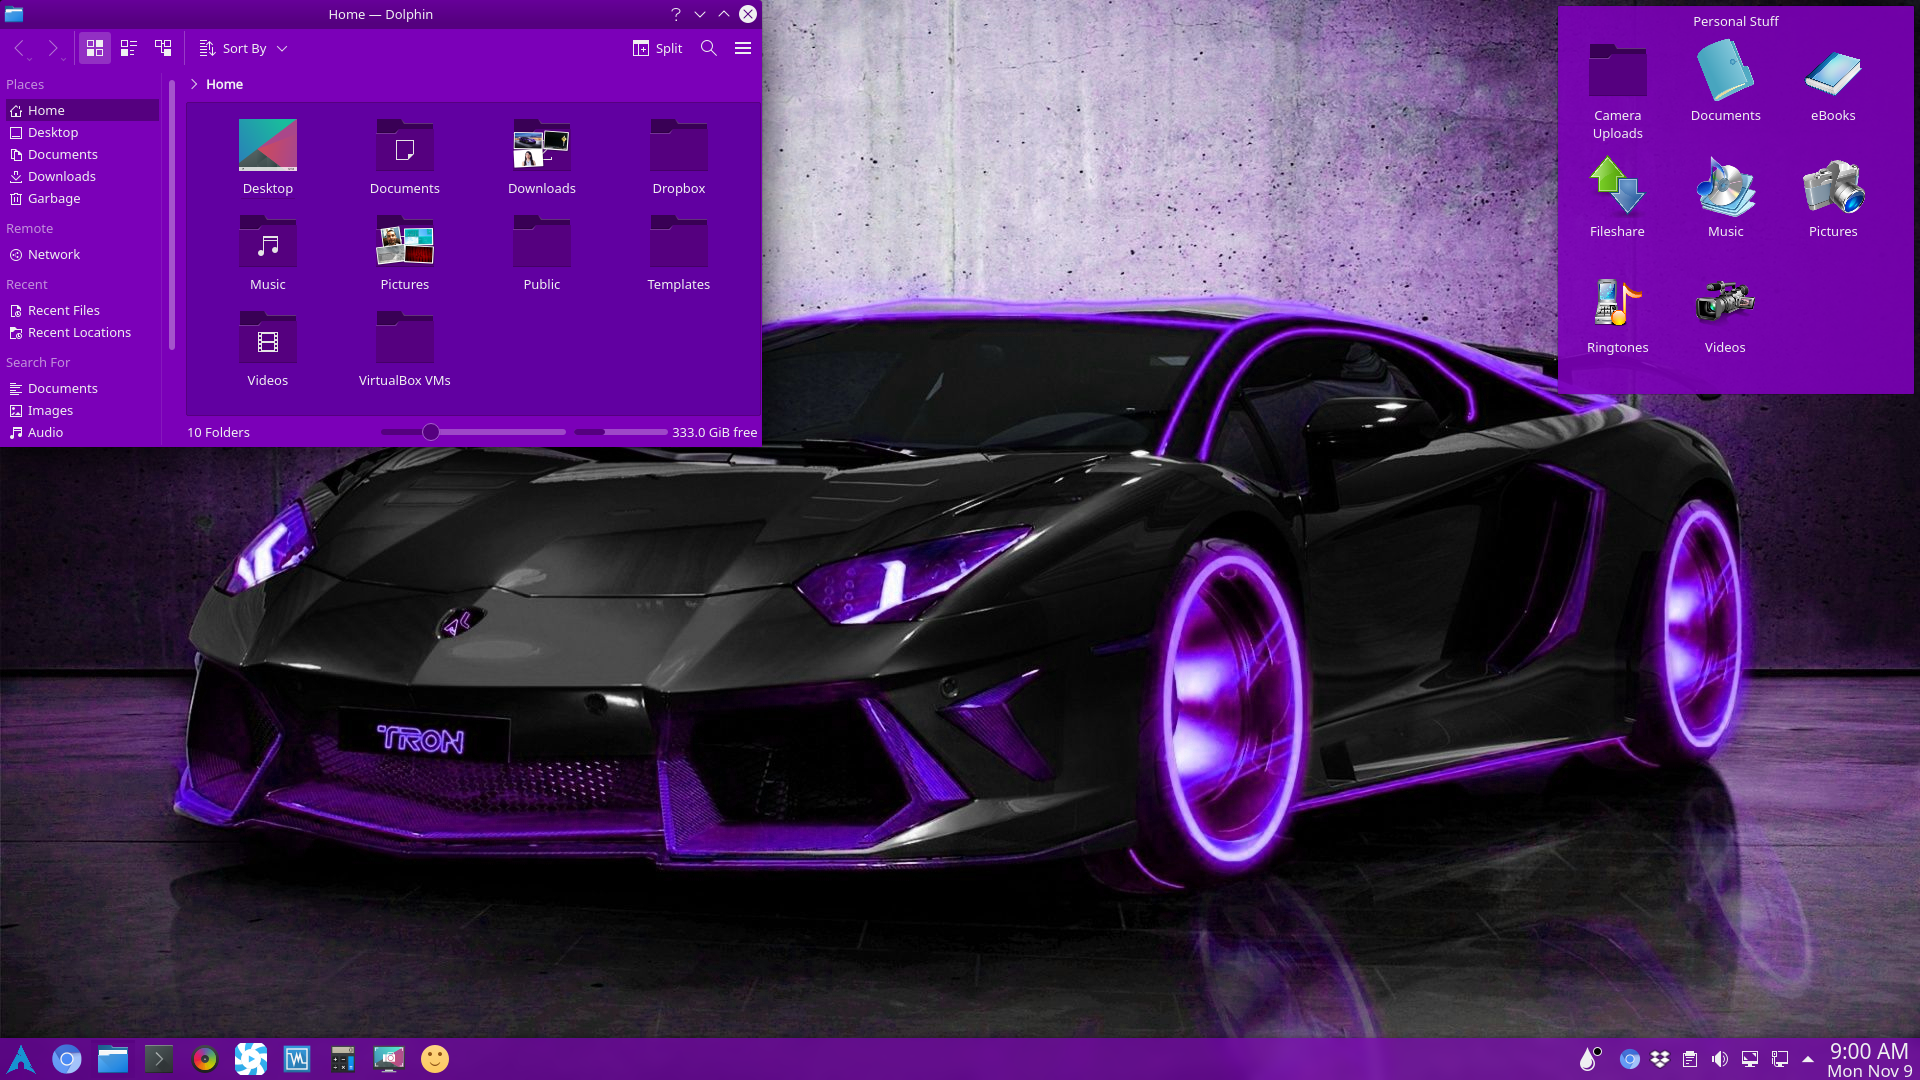The width and height of the screenshot is (1920, 1080).
Task: Click the 10 Folders status text
Action: point(218,432)
